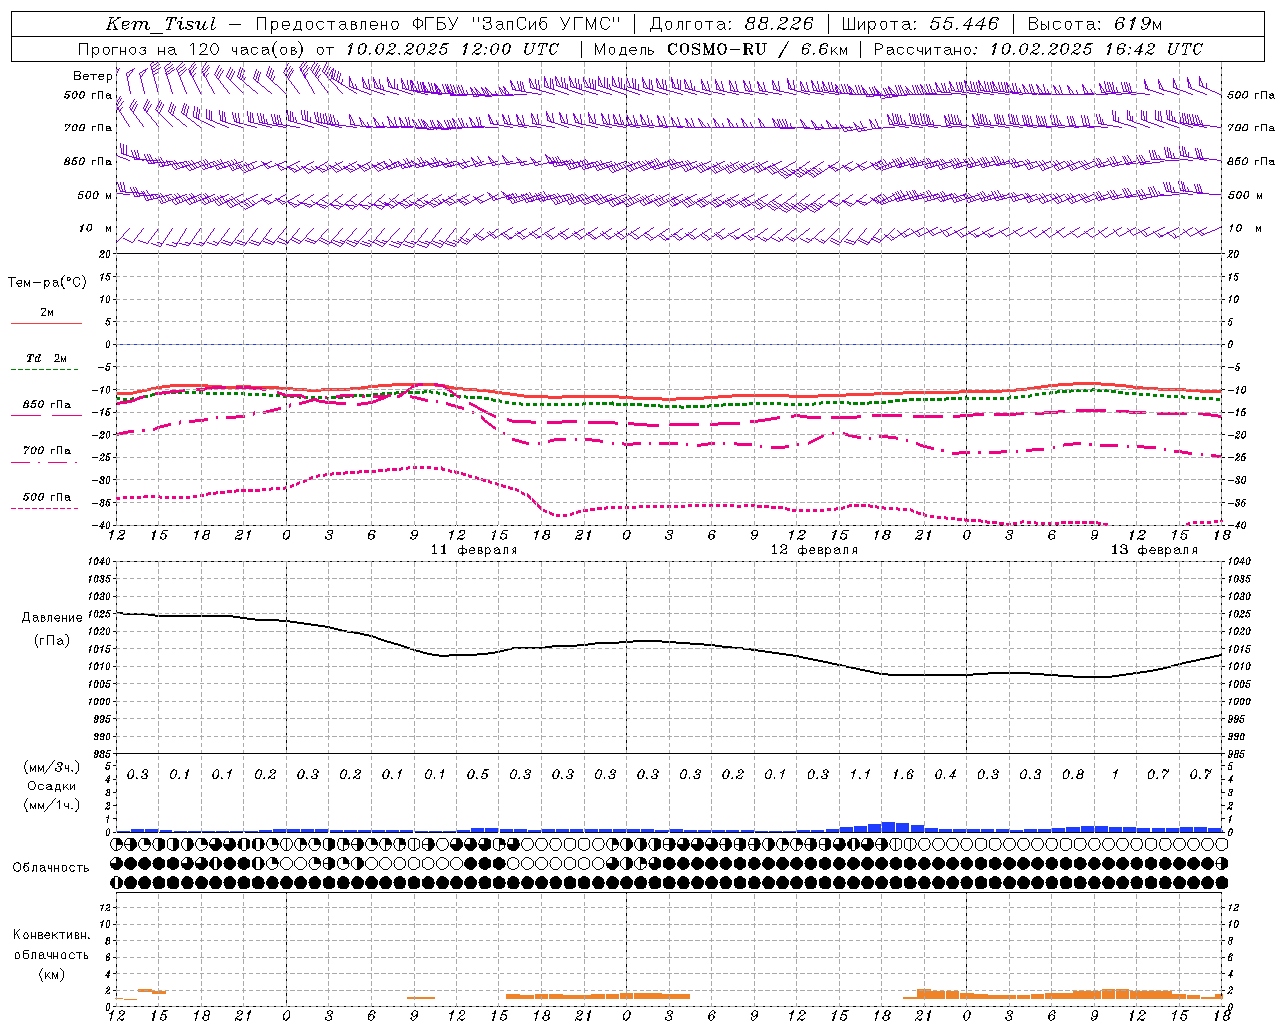This screenshot has width=1280, height=1024.
Task: Click the 'Td 2м' dew point legend
Action: click(x=46, y=358)
